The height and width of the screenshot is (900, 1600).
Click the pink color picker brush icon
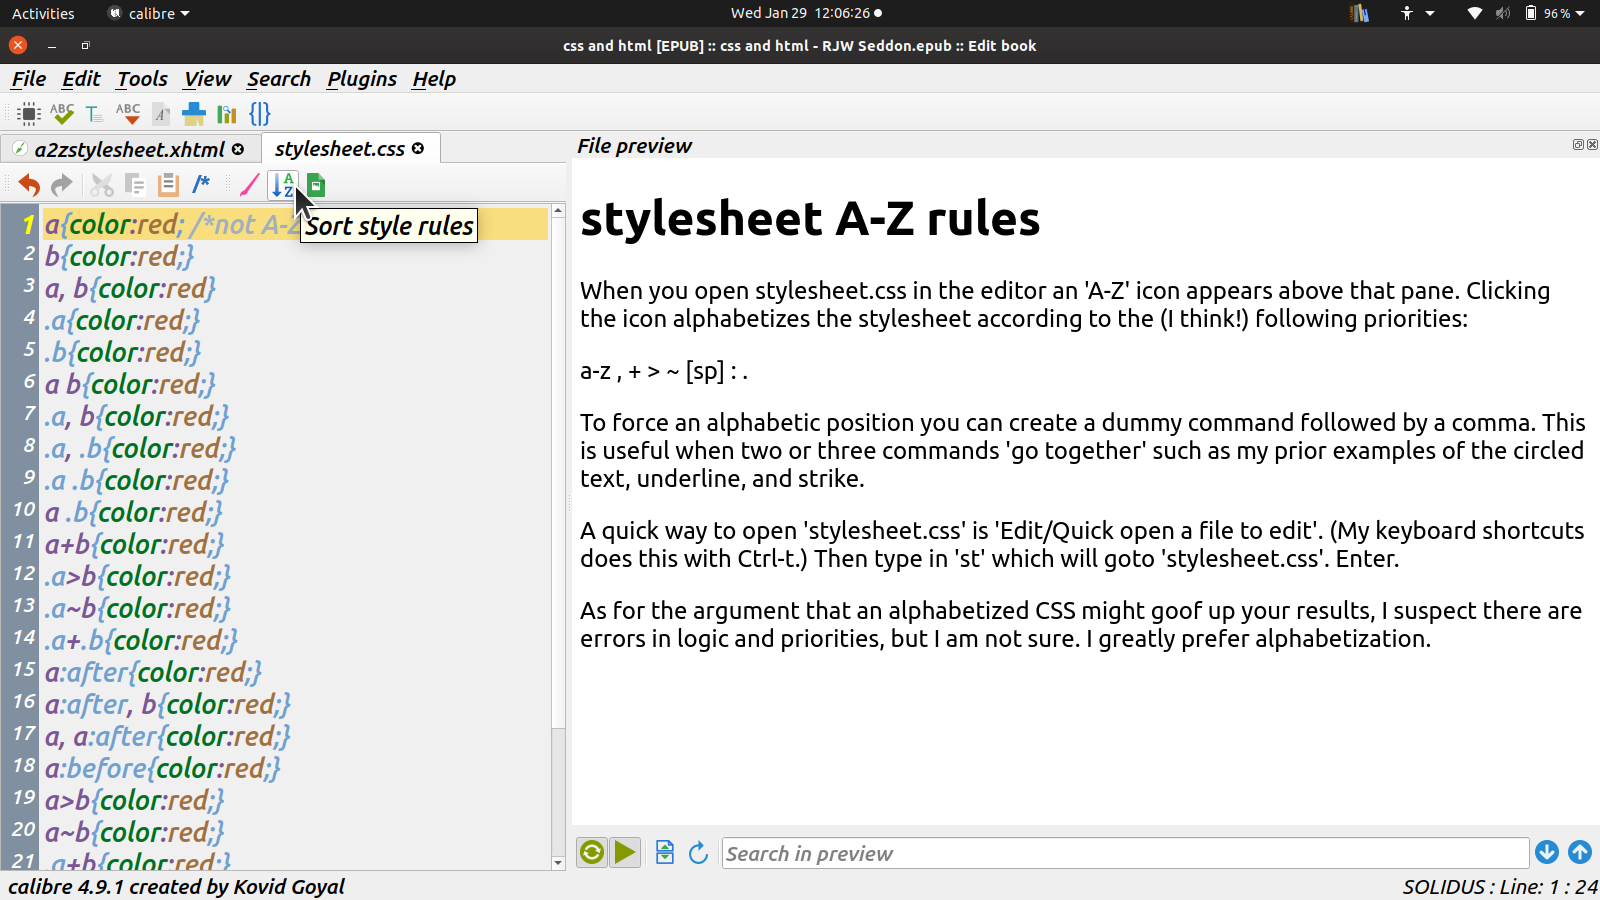pyautogui.click(x=249, y=185)
